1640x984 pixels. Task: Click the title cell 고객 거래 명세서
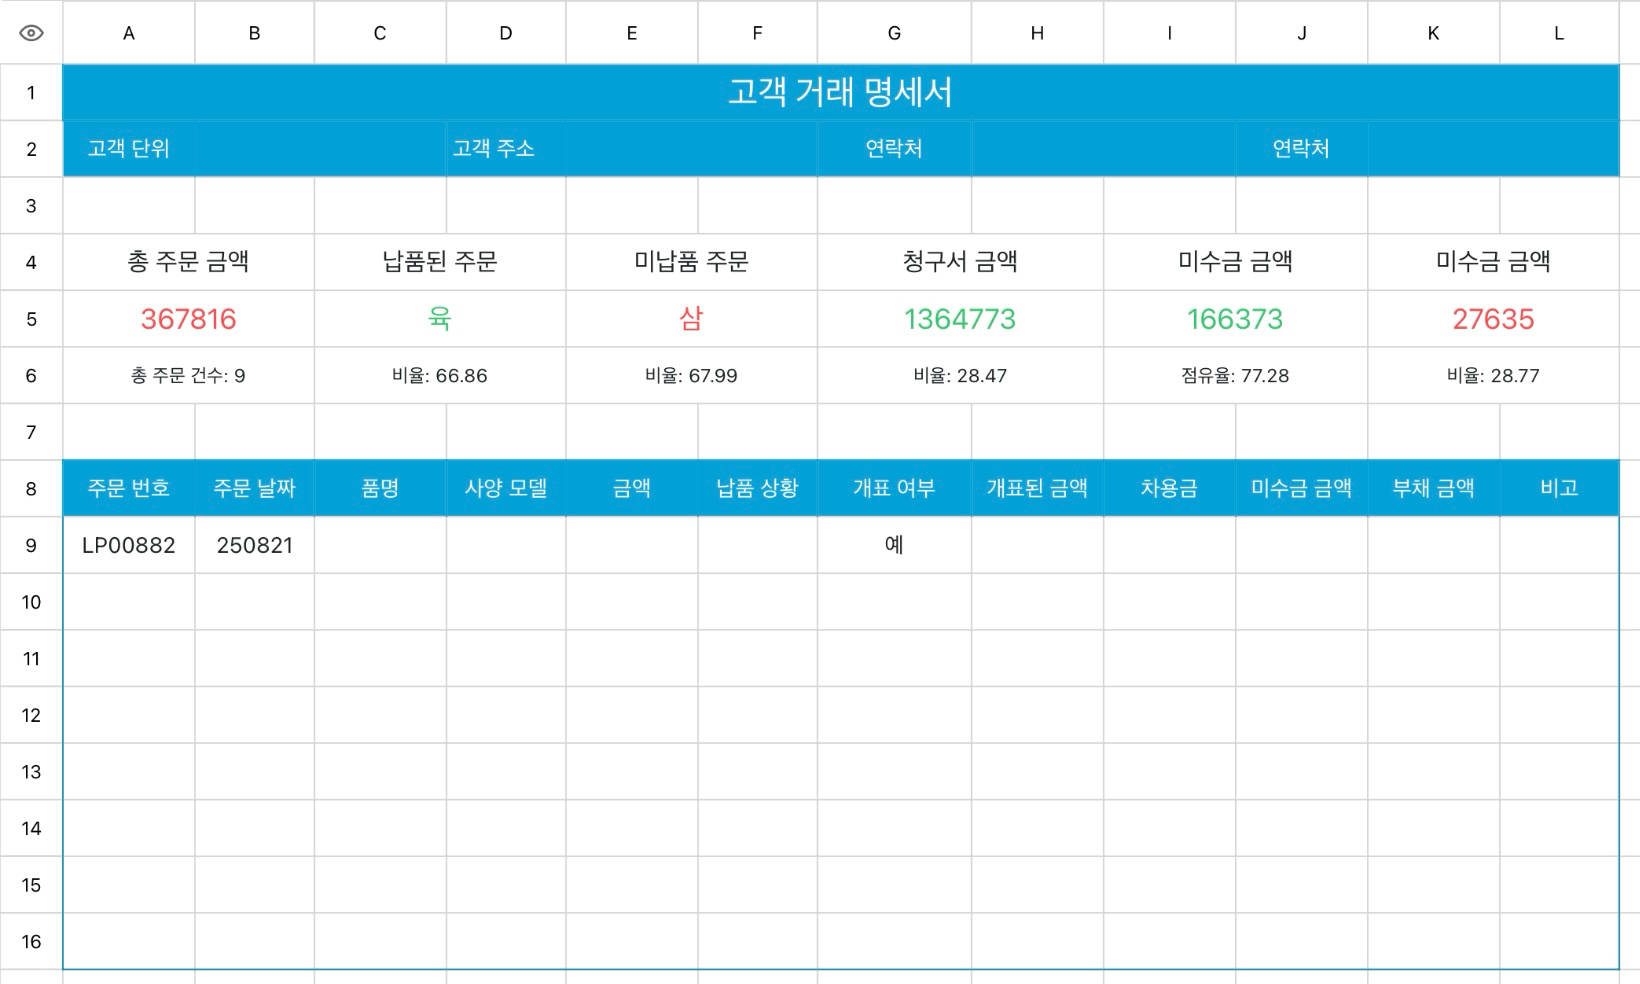click(x=841, y=93)
